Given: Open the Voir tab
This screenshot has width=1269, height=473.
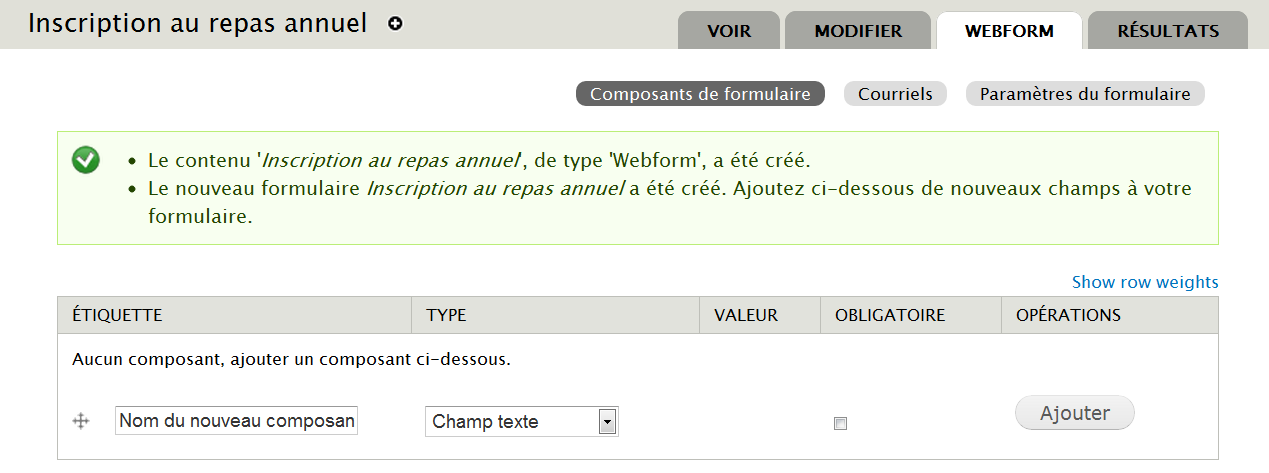Looking at the screenshot, I should pos(729,31).
